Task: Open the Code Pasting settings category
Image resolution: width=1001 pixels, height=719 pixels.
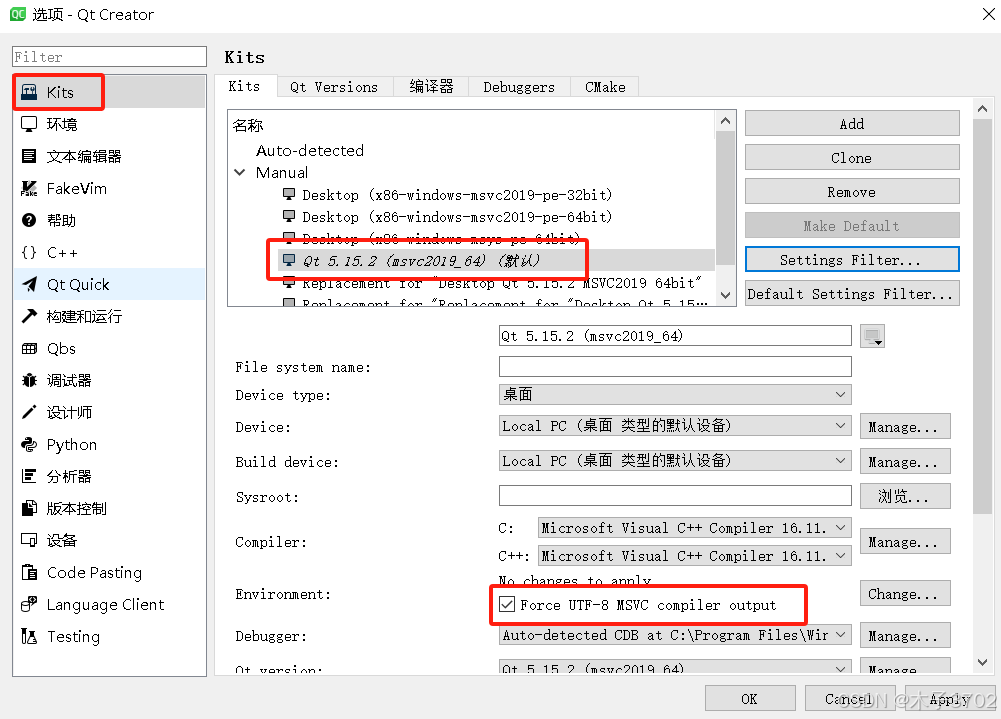Action: (x=109, y=572)
